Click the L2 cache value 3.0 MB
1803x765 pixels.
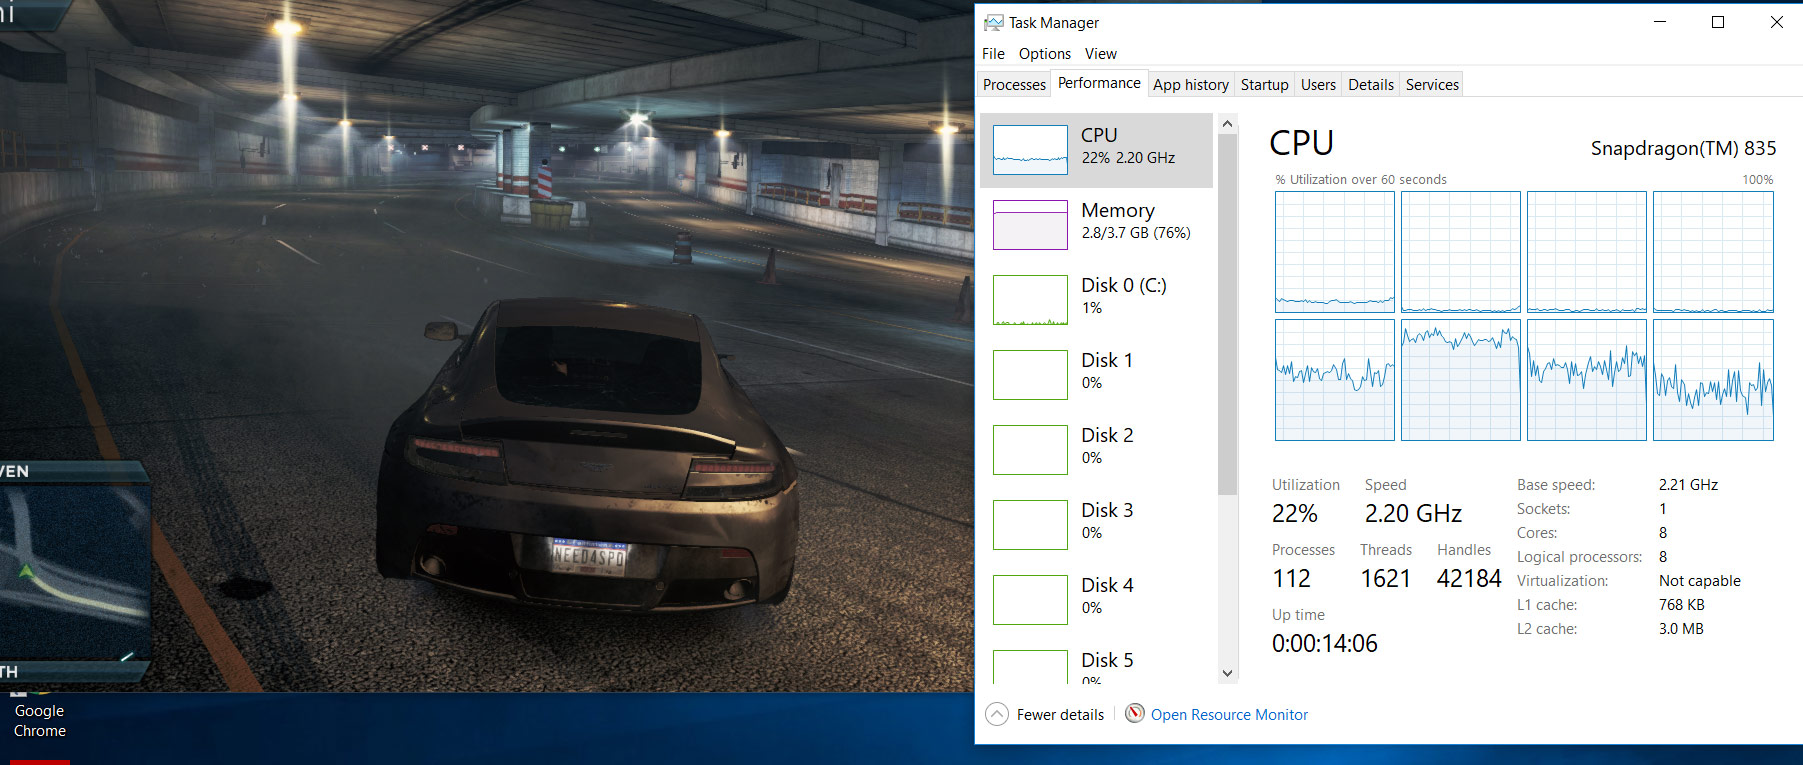pos(1681,629)
